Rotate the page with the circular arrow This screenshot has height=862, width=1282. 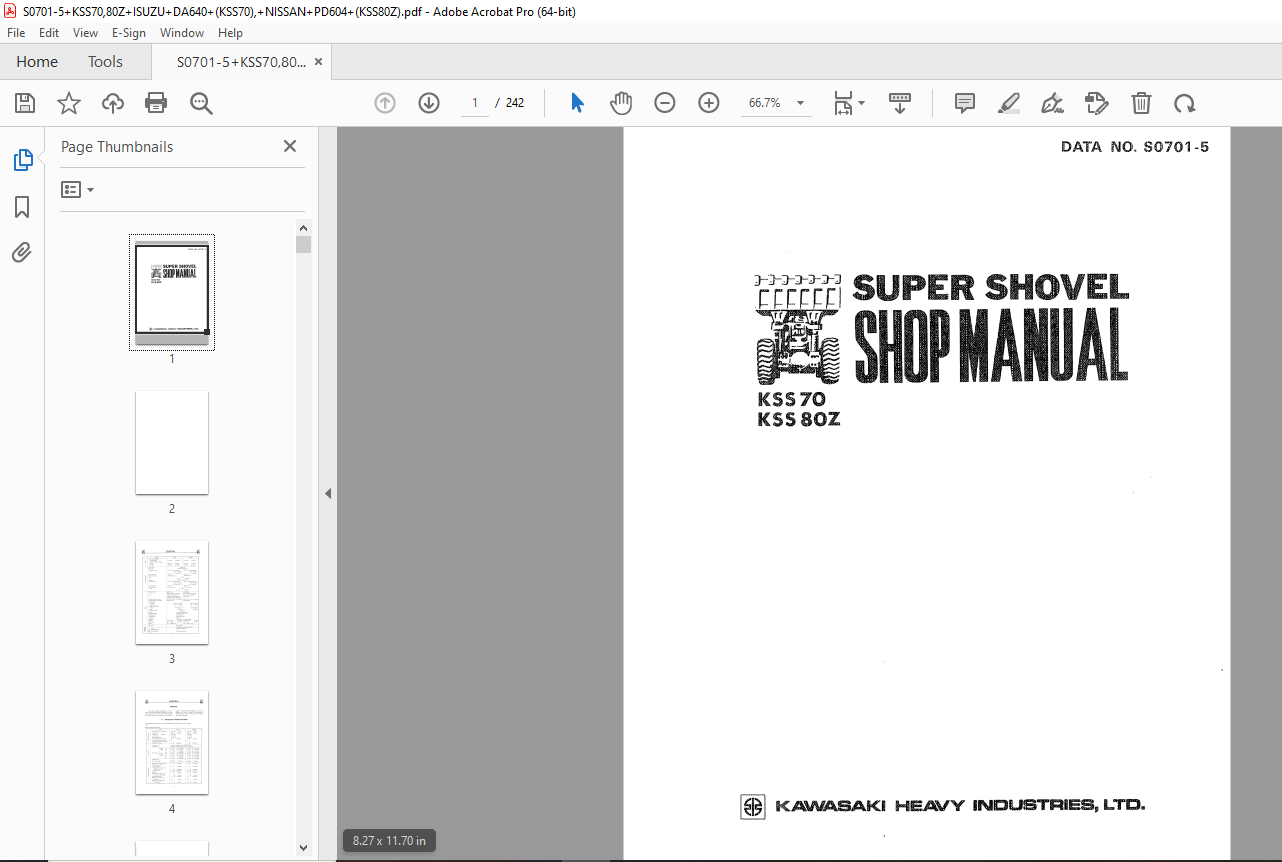point(1185,103)
